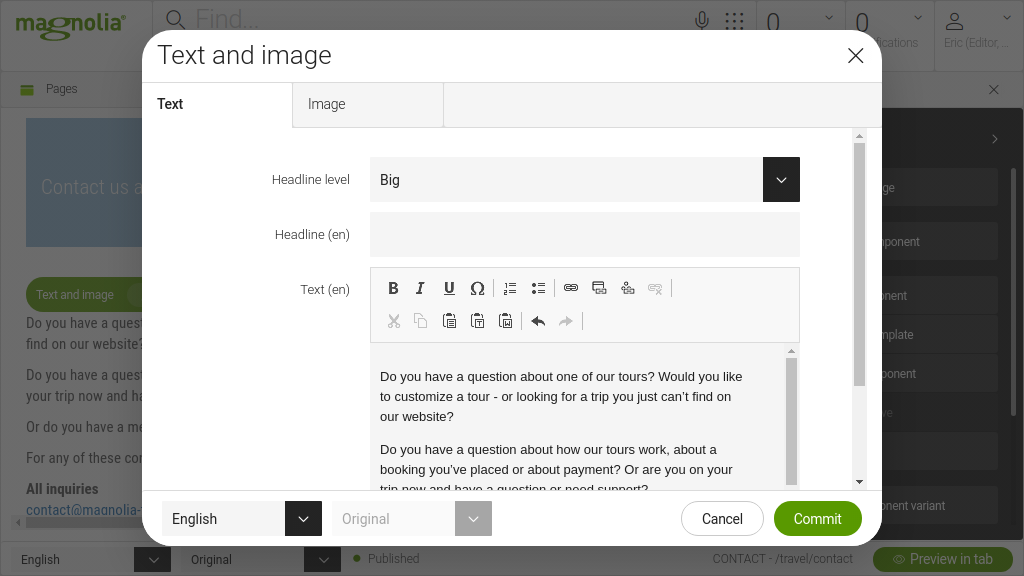Click the Contact us page banner

84,183
